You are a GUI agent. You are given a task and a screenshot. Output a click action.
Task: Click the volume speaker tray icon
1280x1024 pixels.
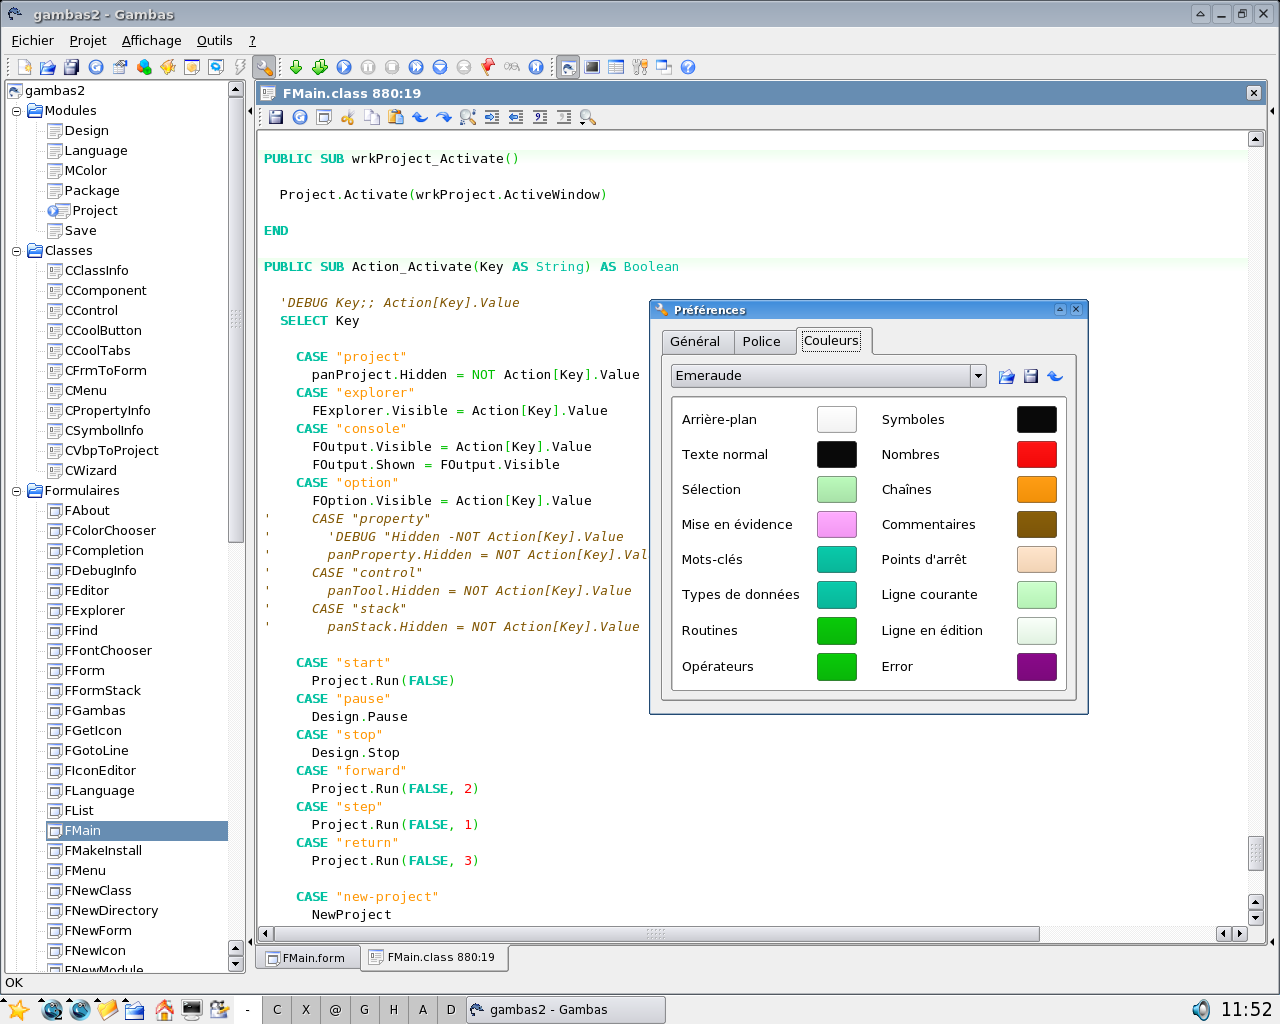click(1201, 1010)
